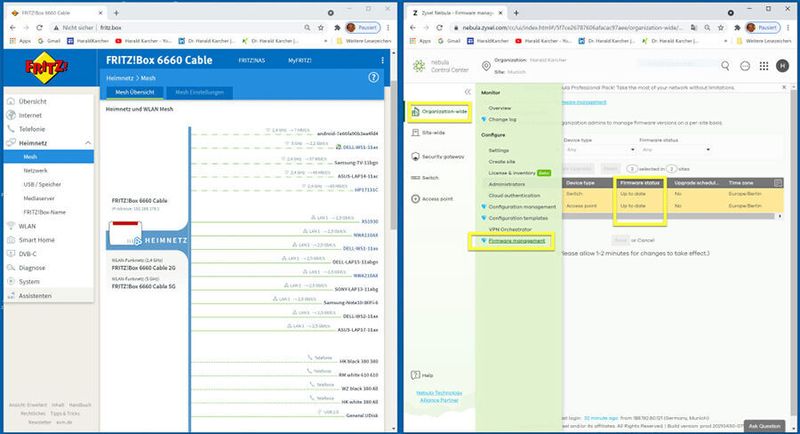800x434 pixels.
Task: Open table column settings icon in Nebula table header
Action: click(x=778, y=183)
